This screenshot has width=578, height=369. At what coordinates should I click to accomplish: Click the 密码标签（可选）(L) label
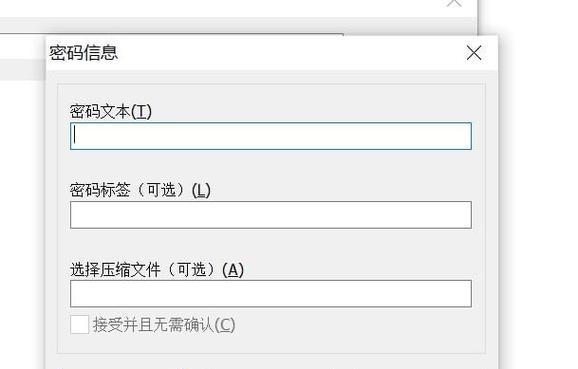point(140,190)
